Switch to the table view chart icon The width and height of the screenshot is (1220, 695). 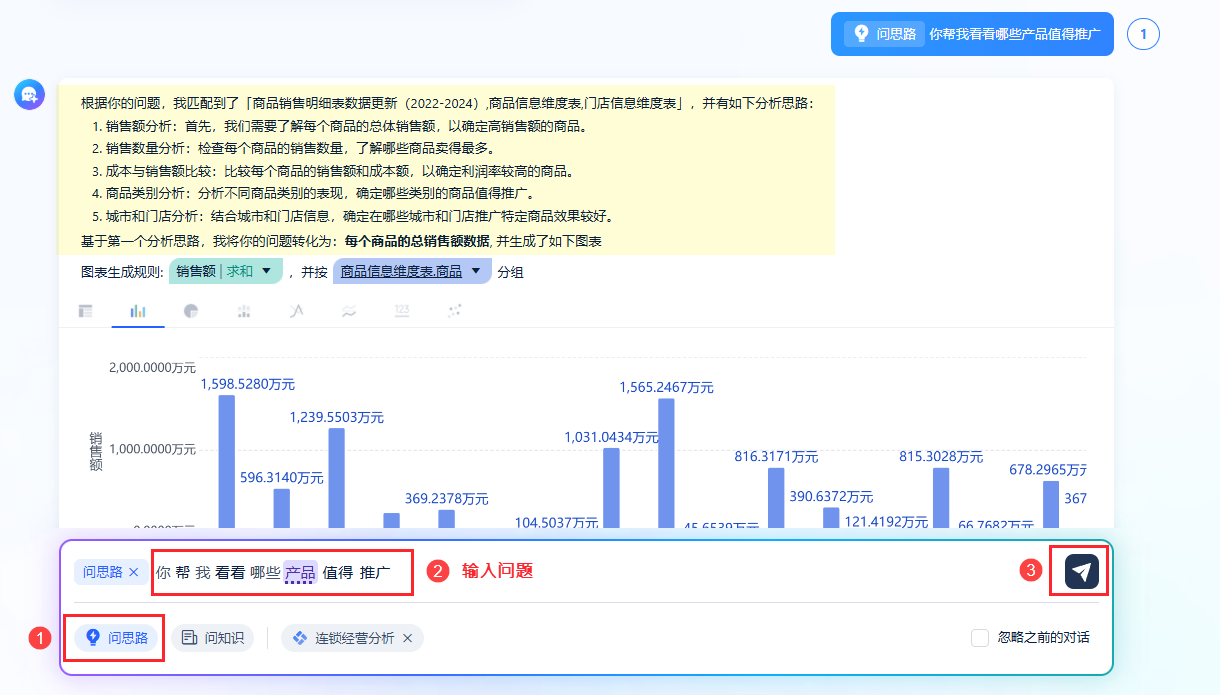[x=86, y=311]
